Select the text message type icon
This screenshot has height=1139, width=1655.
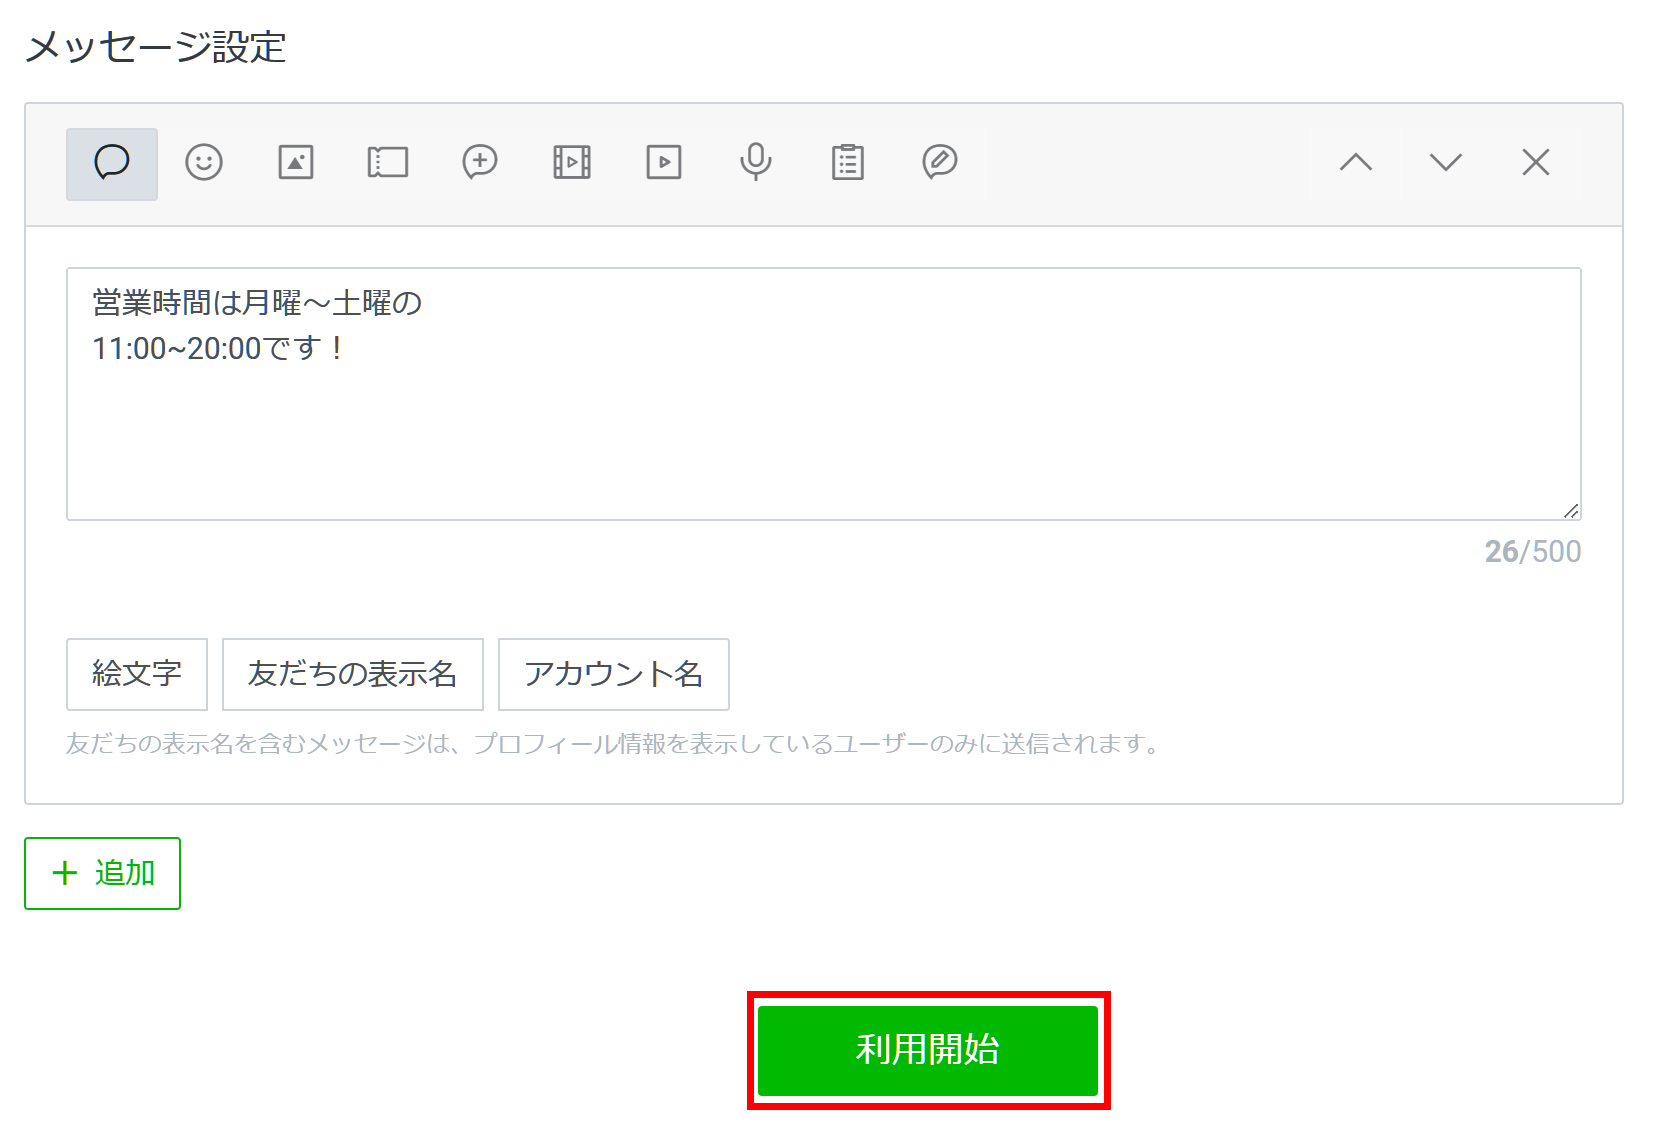(x=111, y=163)
